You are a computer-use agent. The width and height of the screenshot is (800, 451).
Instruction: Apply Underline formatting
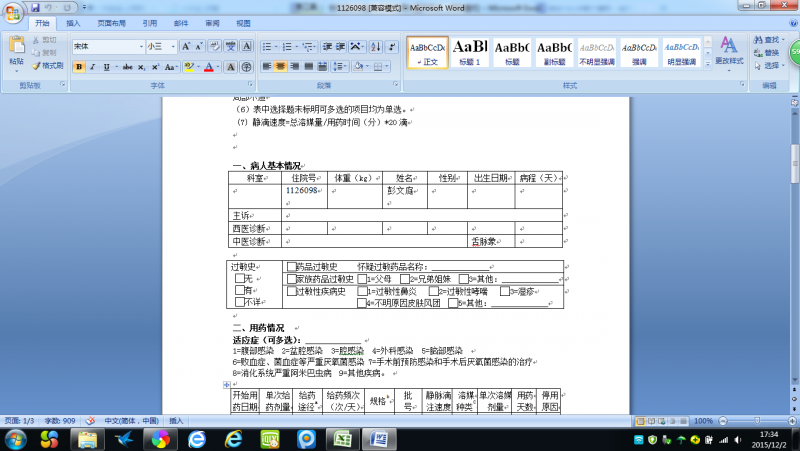pyautogui.click(x=106, y=67)
